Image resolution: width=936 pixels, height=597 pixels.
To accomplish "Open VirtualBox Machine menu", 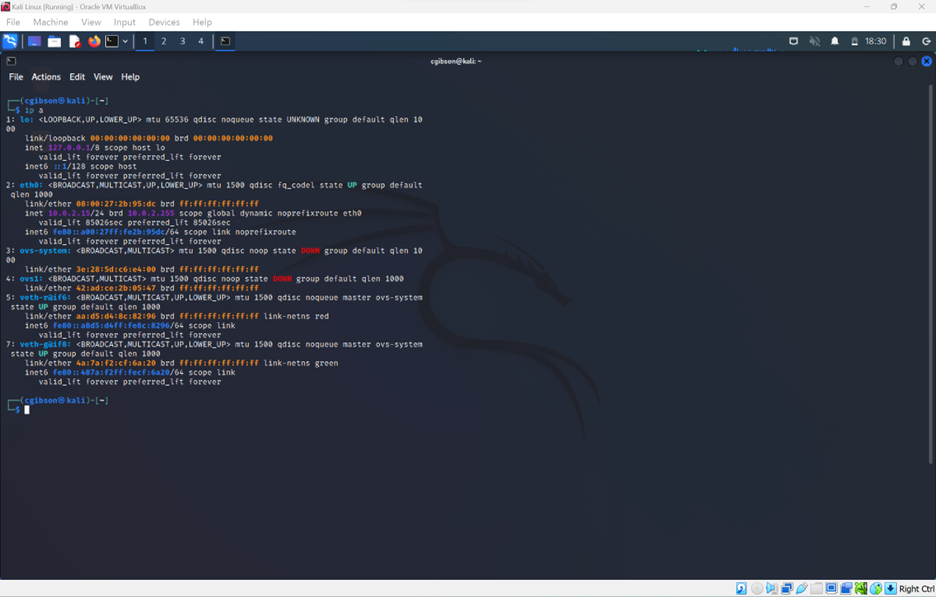I will pos(51,22).
